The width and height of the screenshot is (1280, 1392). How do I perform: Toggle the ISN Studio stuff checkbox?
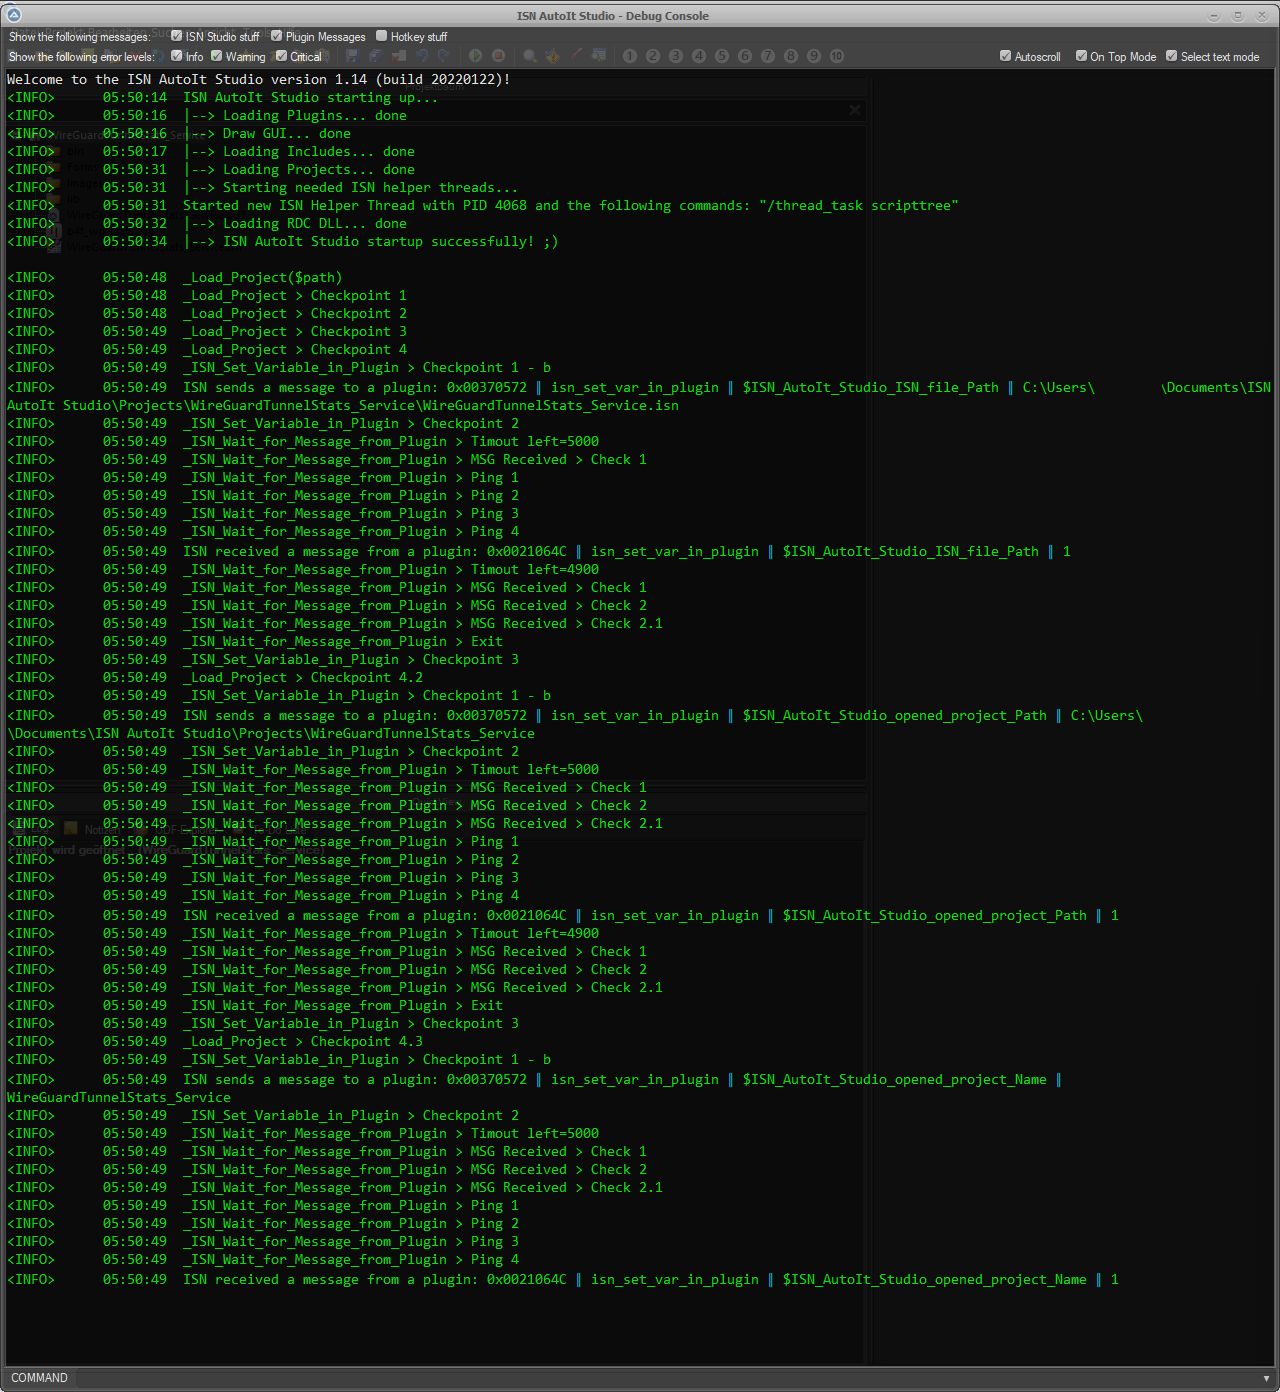coord(177,36)
